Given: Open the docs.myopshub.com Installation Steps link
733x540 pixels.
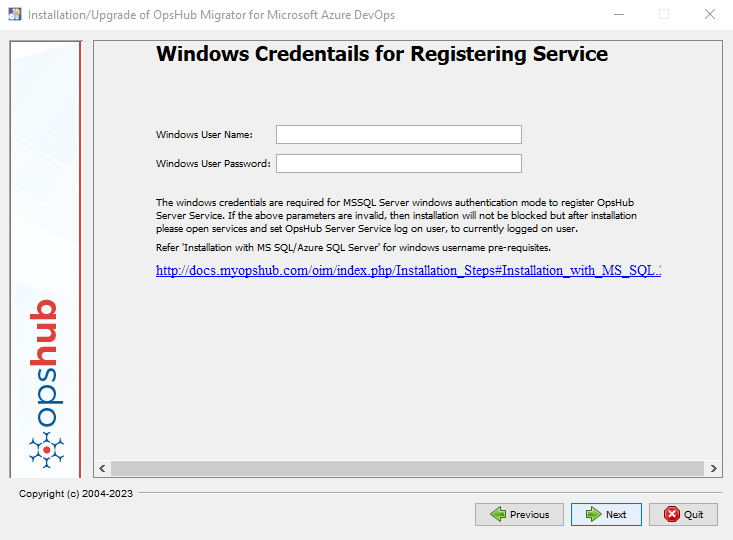Looking at the screenshot, I should [408, 270].
